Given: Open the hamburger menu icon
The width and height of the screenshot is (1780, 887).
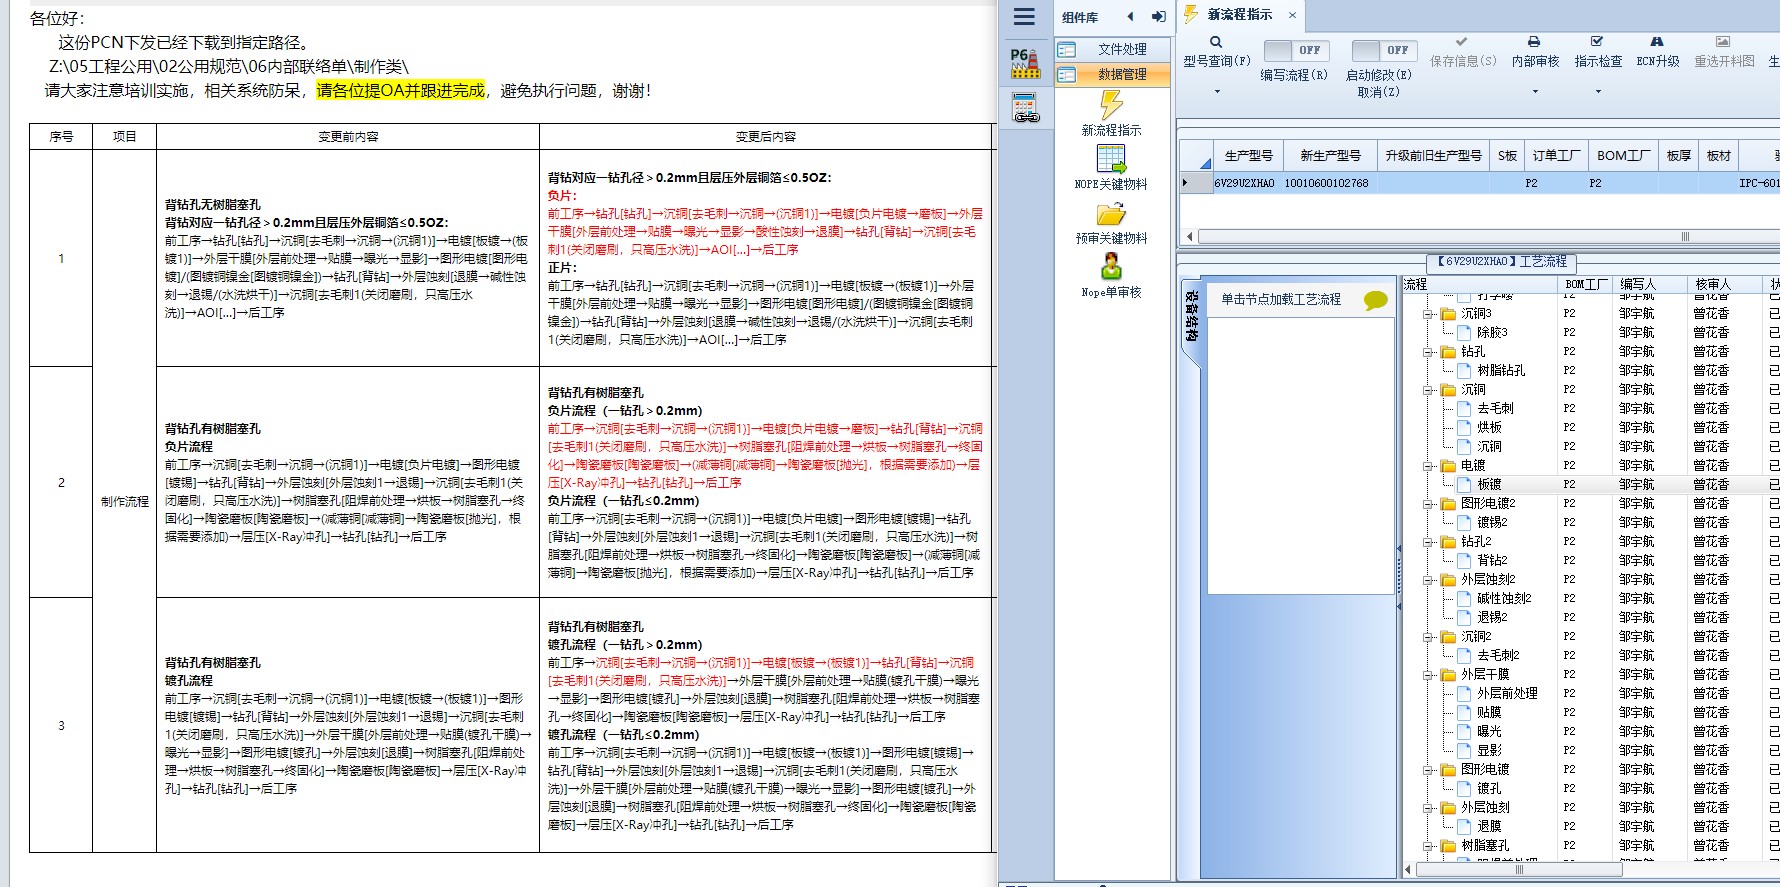Looking at the screenshot, I should click(1024, 17).
